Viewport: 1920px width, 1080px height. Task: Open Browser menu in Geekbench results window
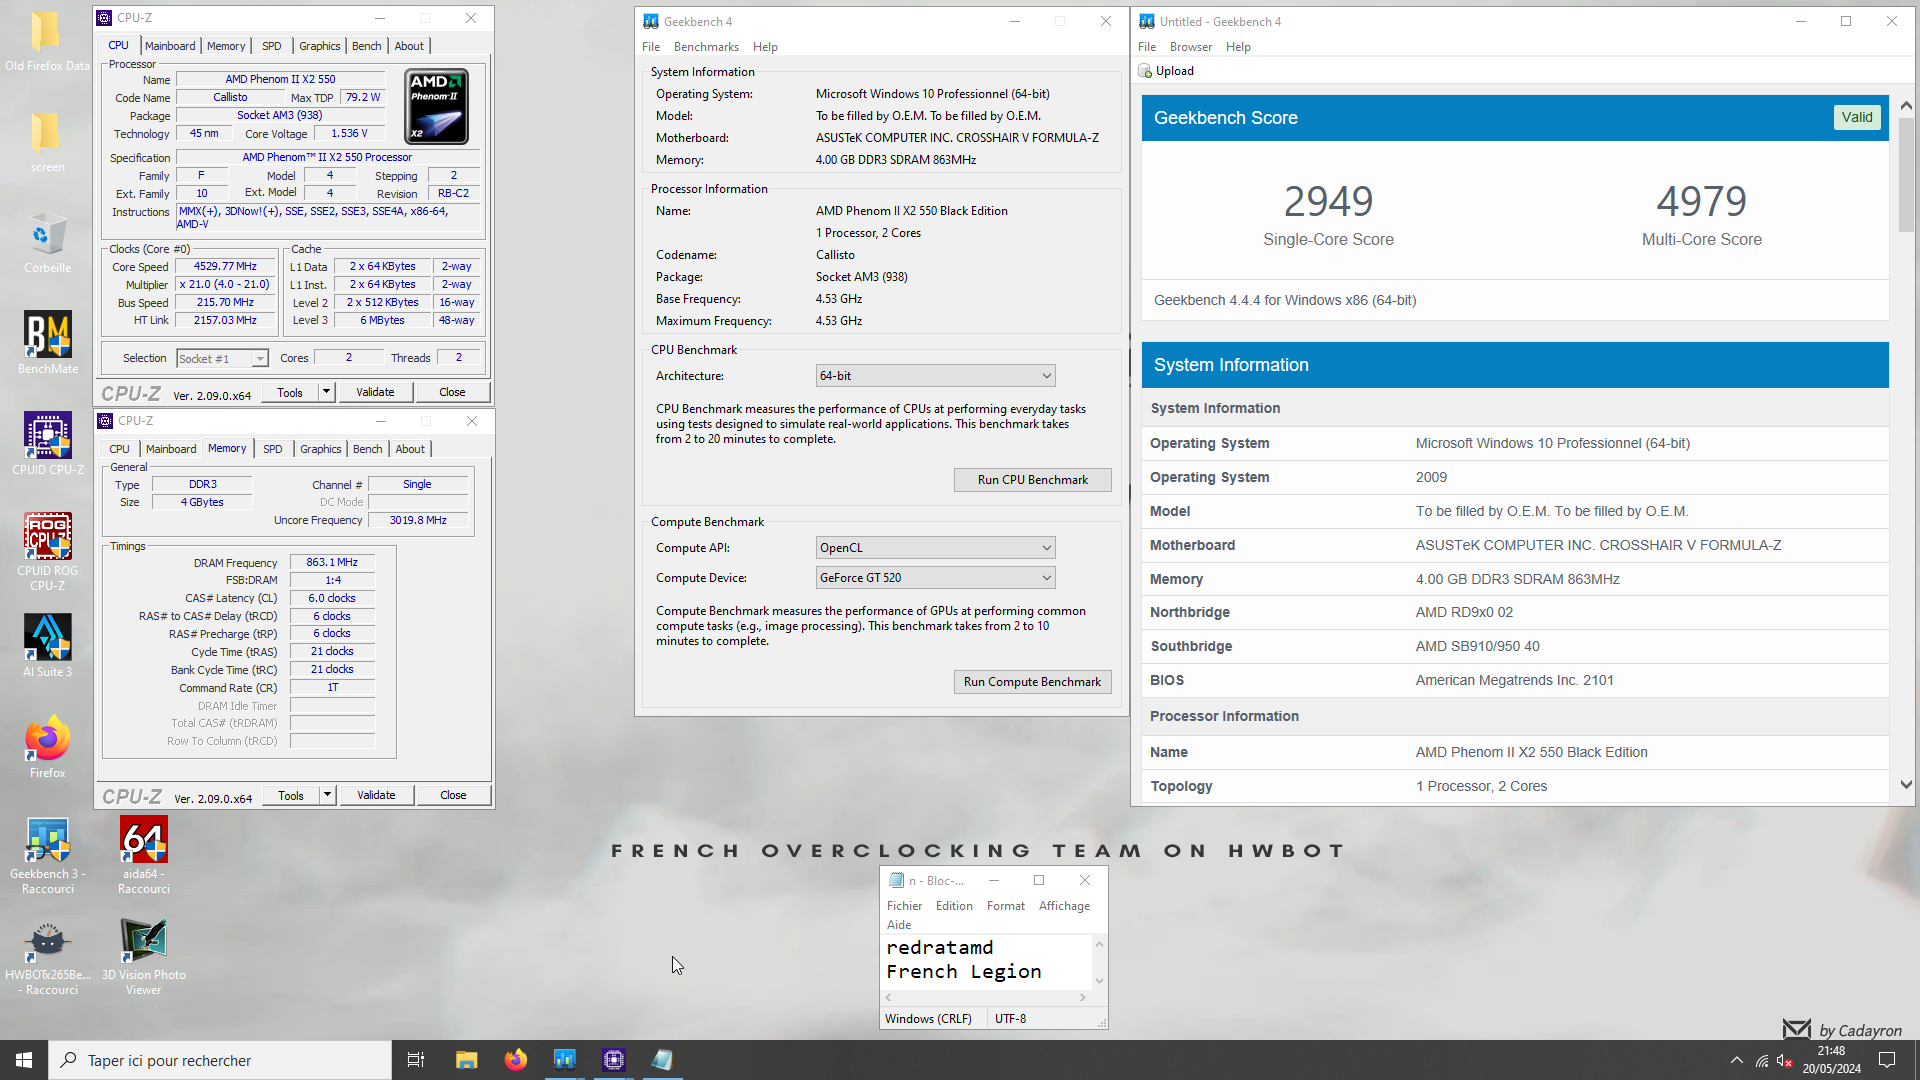pos(1190,47)
